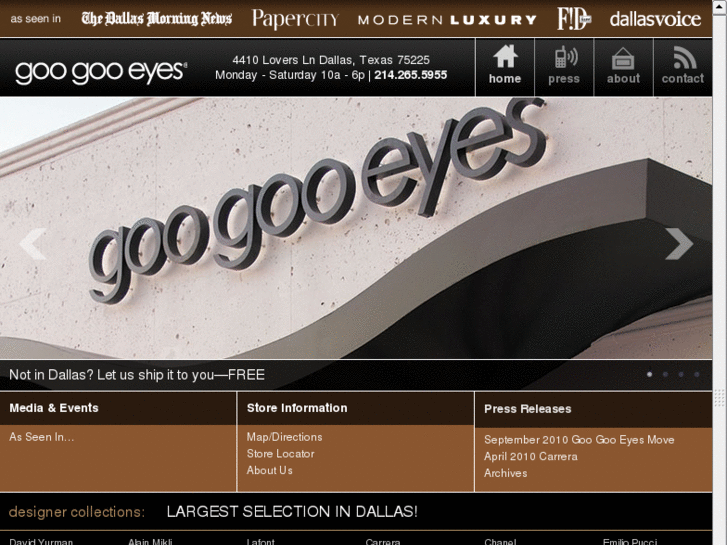
Task: Click the free shipping caption text
Action: (x=137, y=375)
